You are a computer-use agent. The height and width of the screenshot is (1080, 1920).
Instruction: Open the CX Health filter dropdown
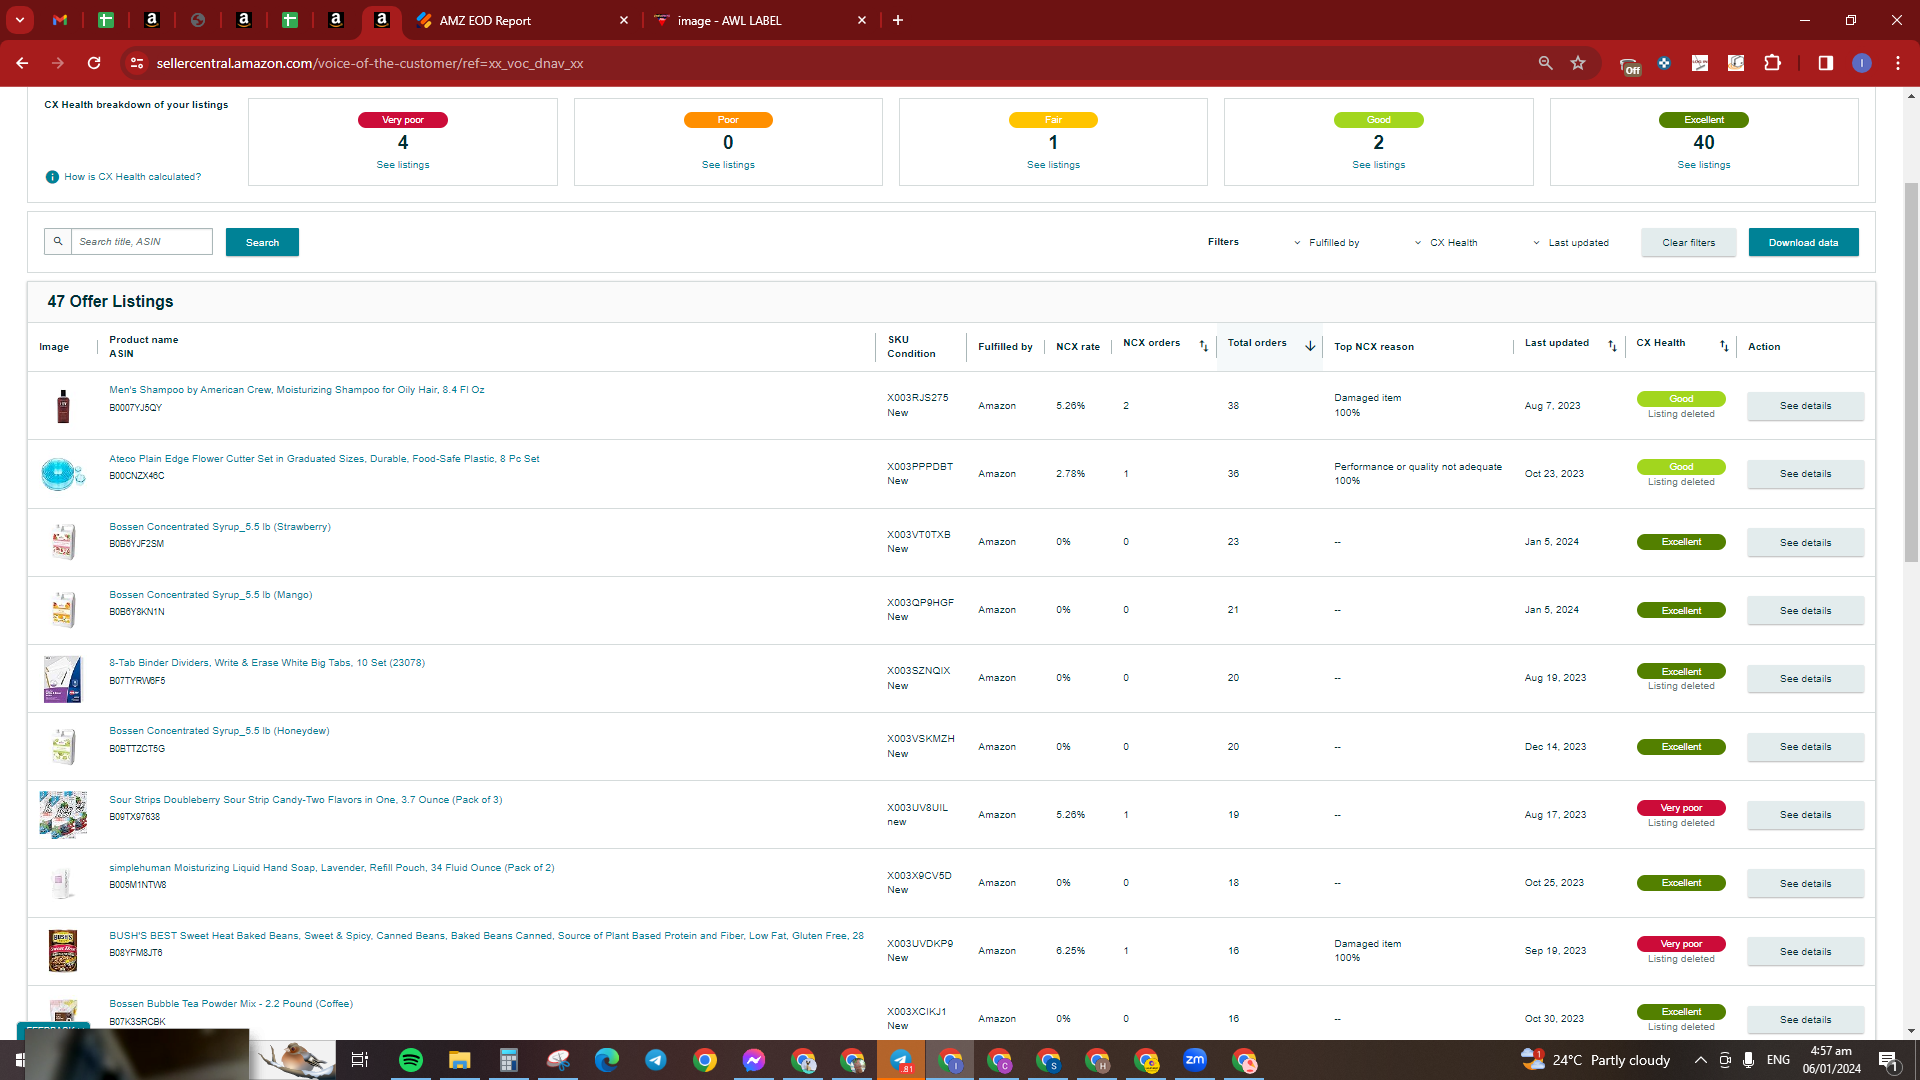pos(1445,242)
